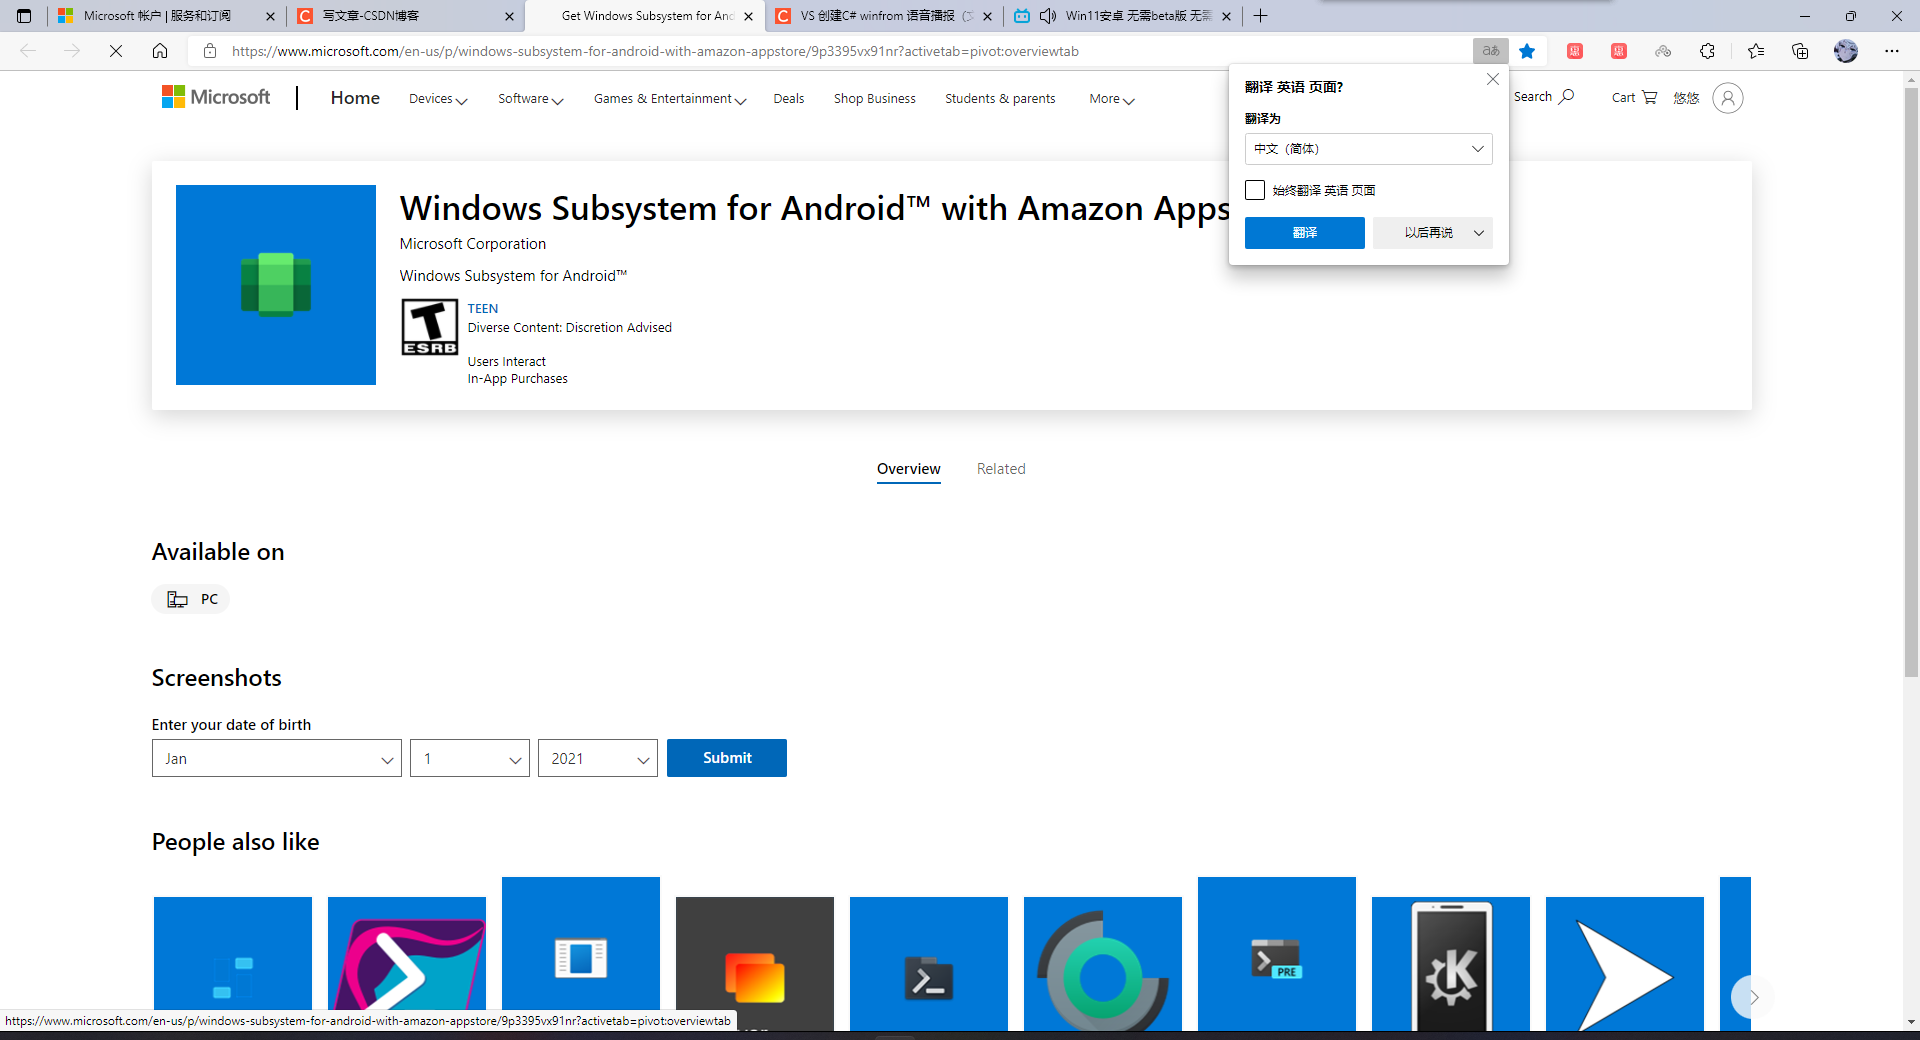Click the Windows Subsystem for Android app icon
The width and height of the screenshot is (1920, 1040).
(276, 285)
